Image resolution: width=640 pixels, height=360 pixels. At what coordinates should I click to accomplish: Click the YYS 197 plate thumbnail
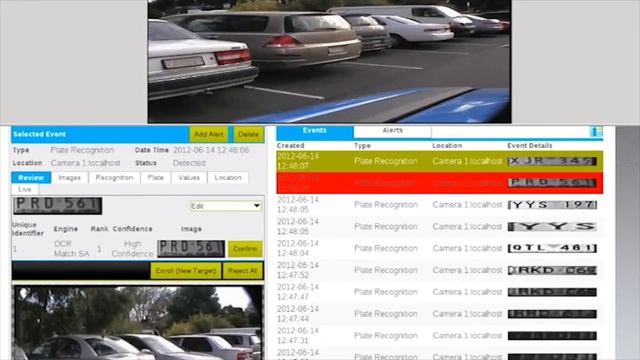[x=552, y=205]
